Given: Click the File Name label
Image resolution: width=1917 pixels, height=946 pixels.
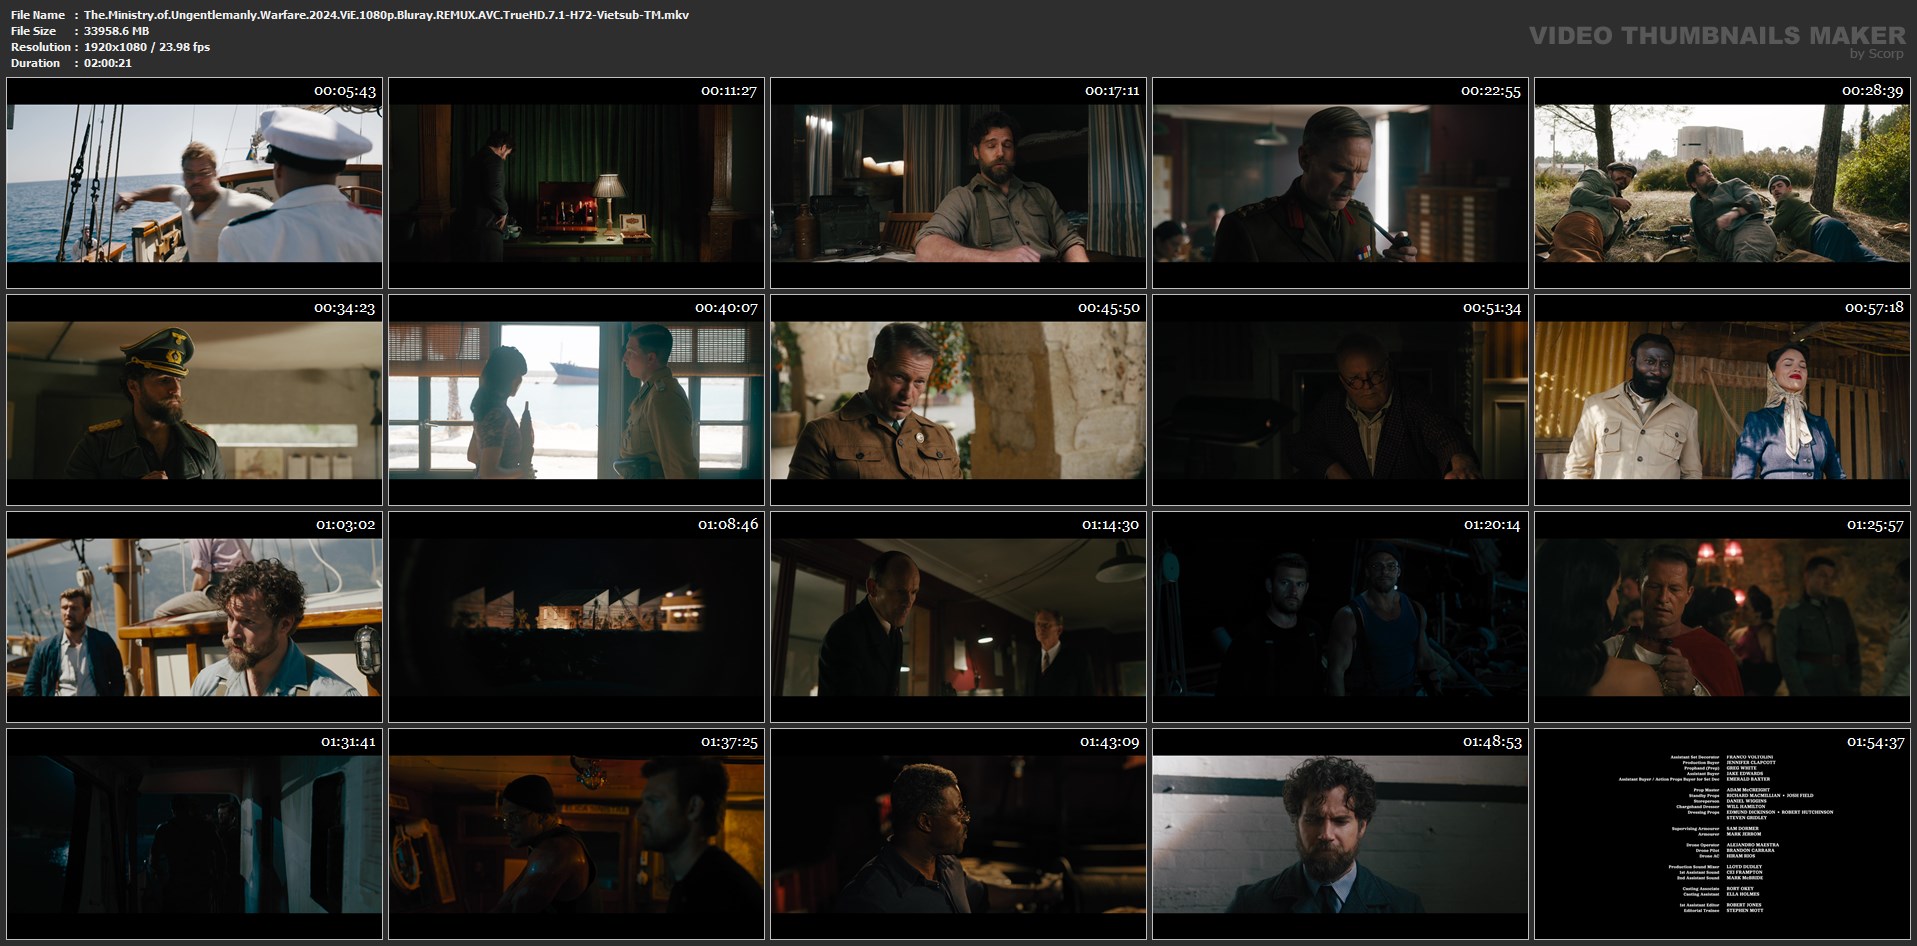Looking at the screenshot, I should tap(38, 15).
